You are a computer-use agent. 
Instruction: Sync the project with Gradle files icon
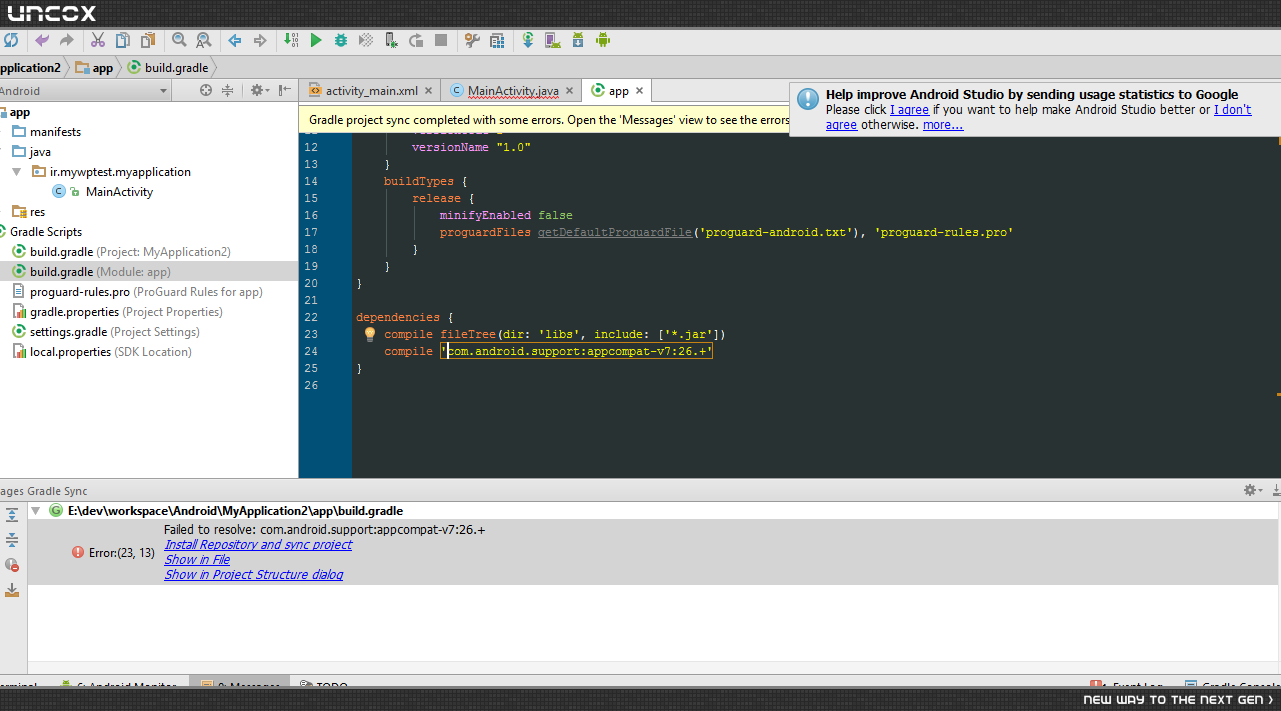(x=528, y=41)
